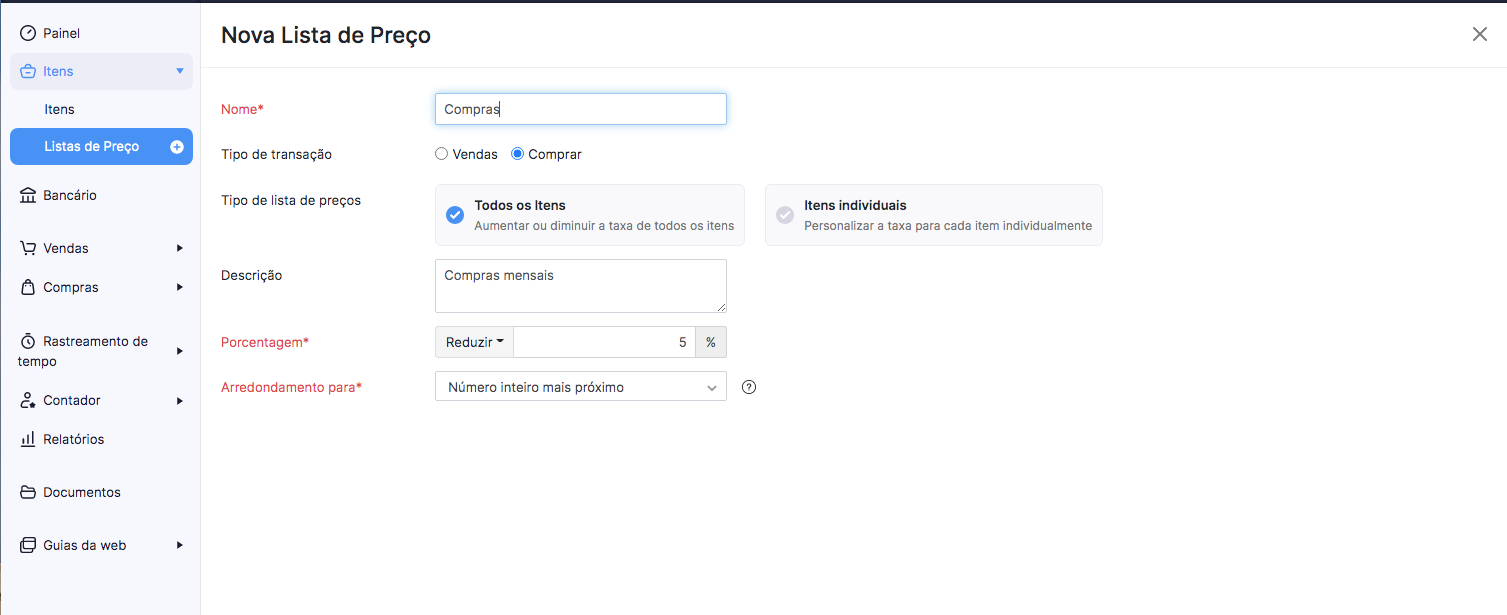This screenshot has height=615, width=1507.
Task: Click the Descrição text area
Action: (x=581, y=286)
